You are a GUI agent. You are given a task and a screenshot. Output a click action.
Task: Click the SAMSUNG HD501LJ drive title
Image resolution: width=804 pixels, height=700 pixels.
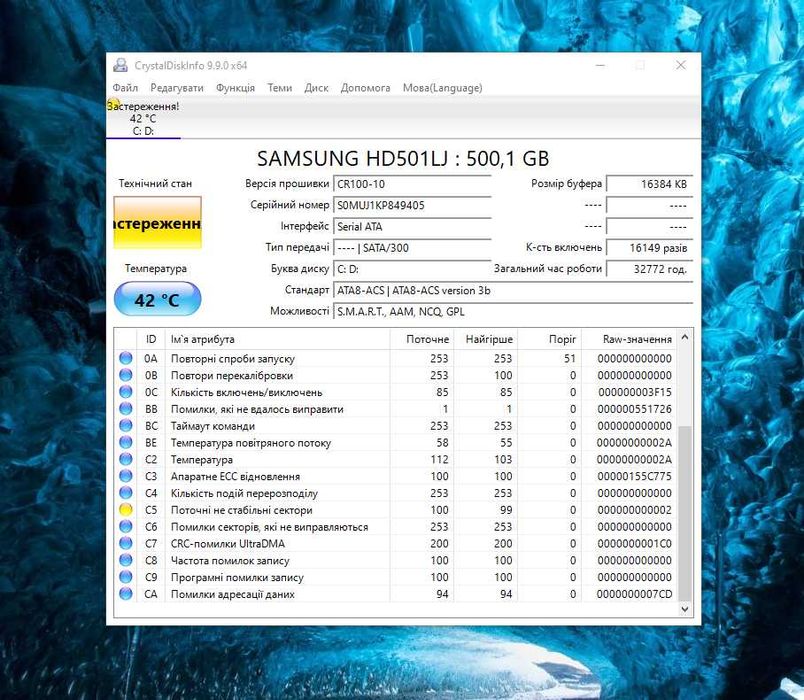coord(403,158)
